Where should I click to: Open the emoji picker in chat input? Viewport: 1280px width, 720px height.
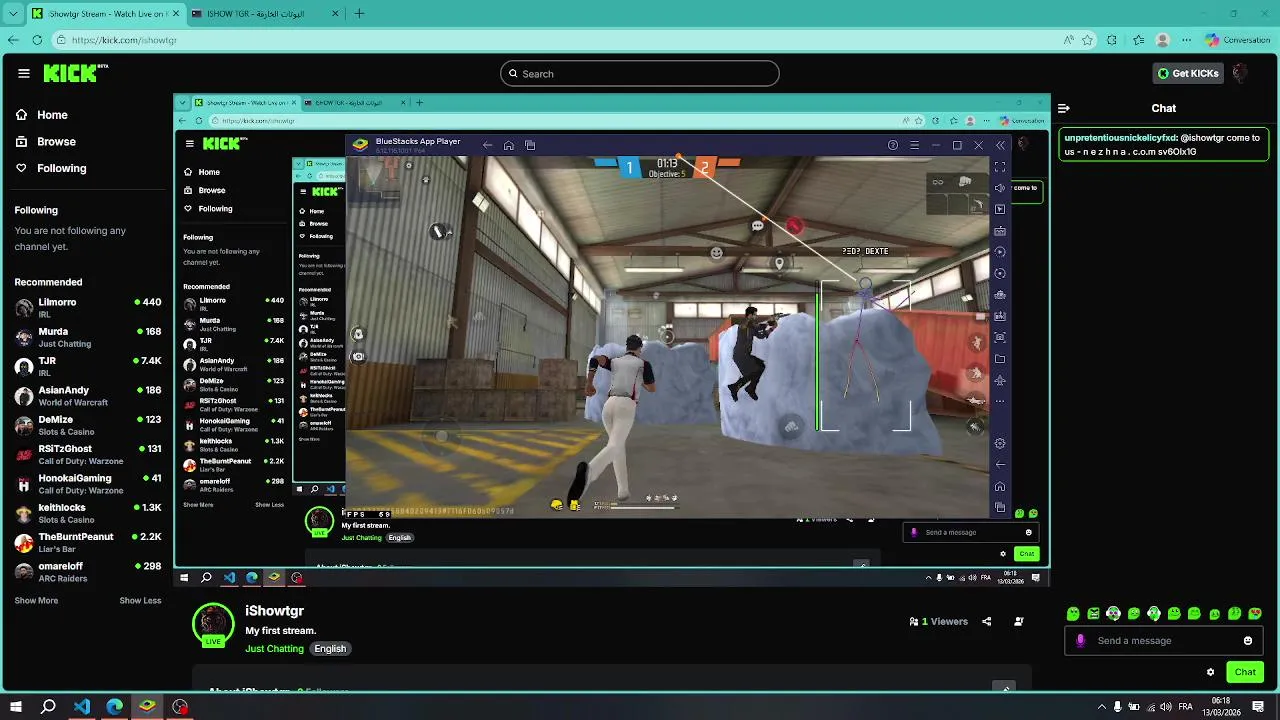(1248, 641)
